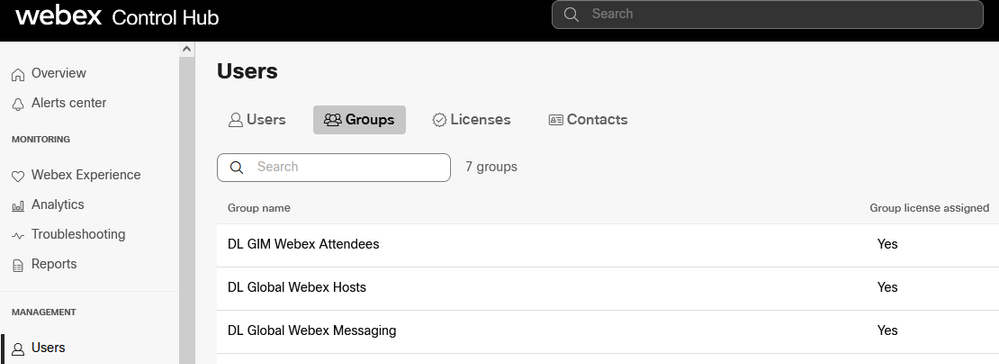Open Reports in the sidebar
Image resolution: width=999 pixels, height=364 pixels.
(x=54, y=265)
